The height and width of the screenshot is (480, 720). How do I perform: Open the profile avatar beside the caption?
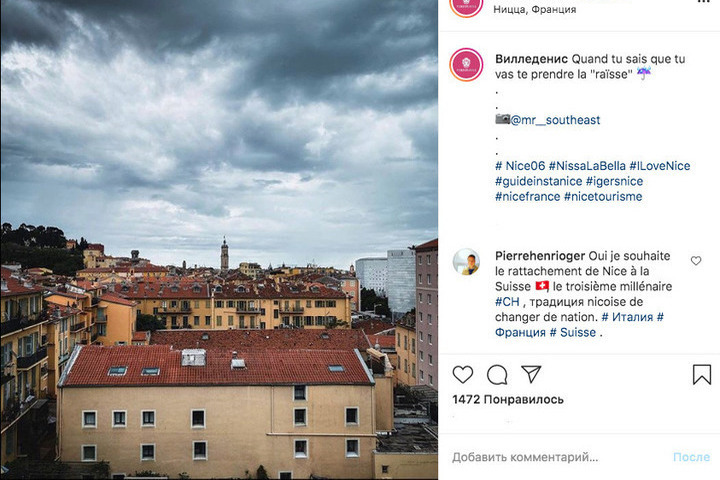pos(466,65)
